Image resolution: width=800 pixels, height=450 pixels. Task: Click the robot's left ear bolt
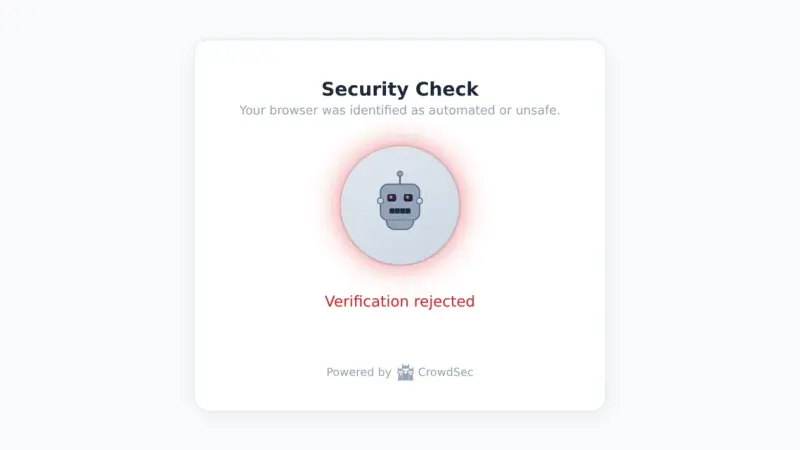tap(380, 201)
